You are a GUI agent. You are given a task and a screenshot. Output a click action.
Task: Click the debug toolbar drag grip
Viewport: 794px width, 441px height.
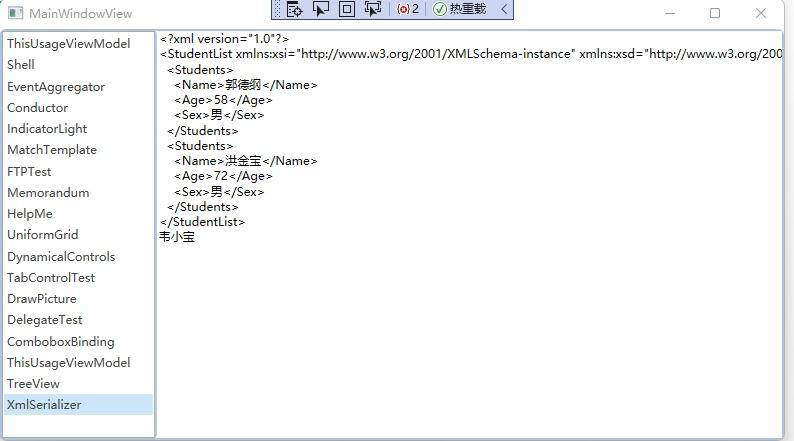tap(277, 9)
